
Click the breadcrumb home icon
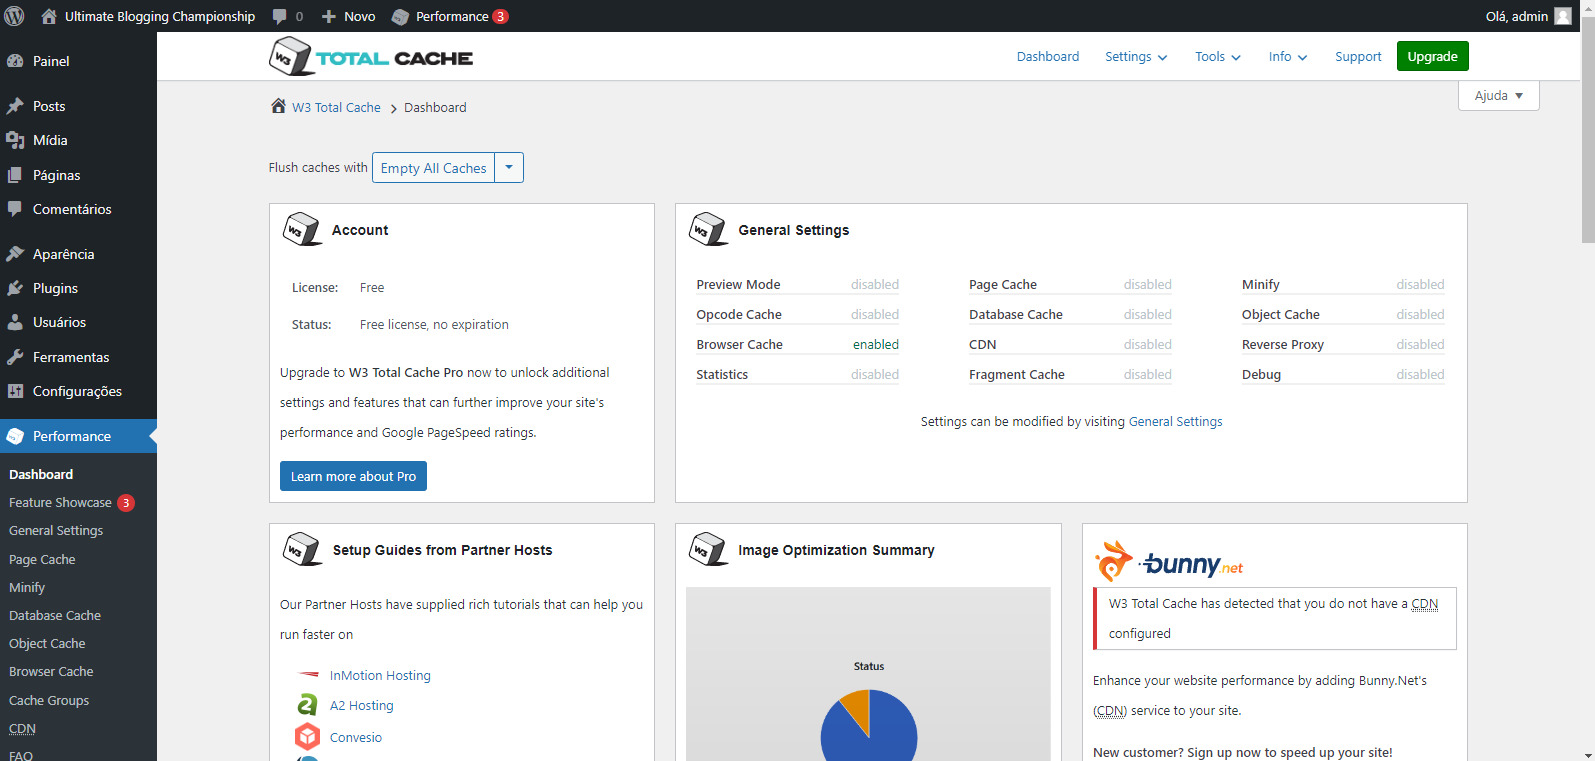click(x=278, y=106)
